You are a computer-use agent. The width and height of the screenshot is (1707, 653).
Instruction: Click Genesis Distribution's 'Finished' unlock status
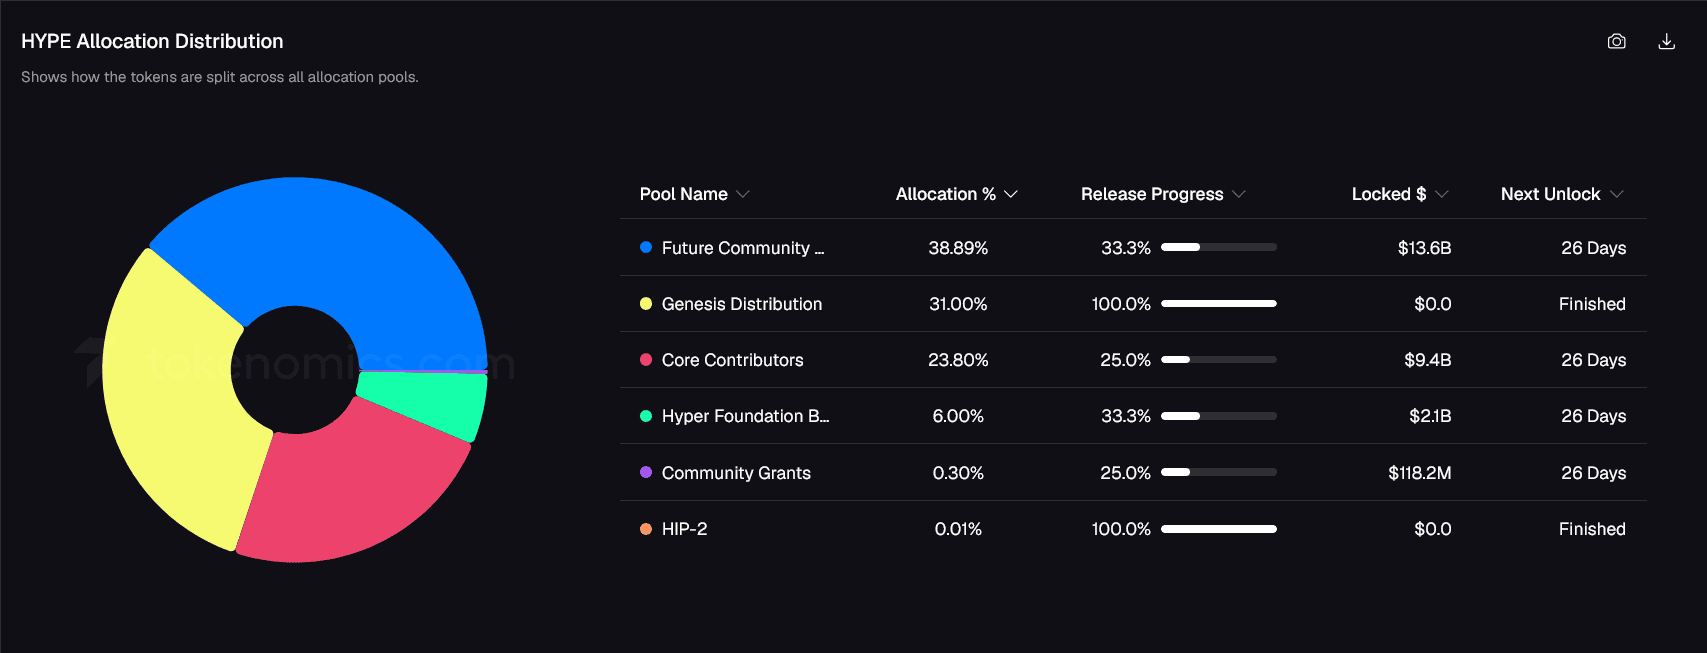click(x=1592, y=304)
